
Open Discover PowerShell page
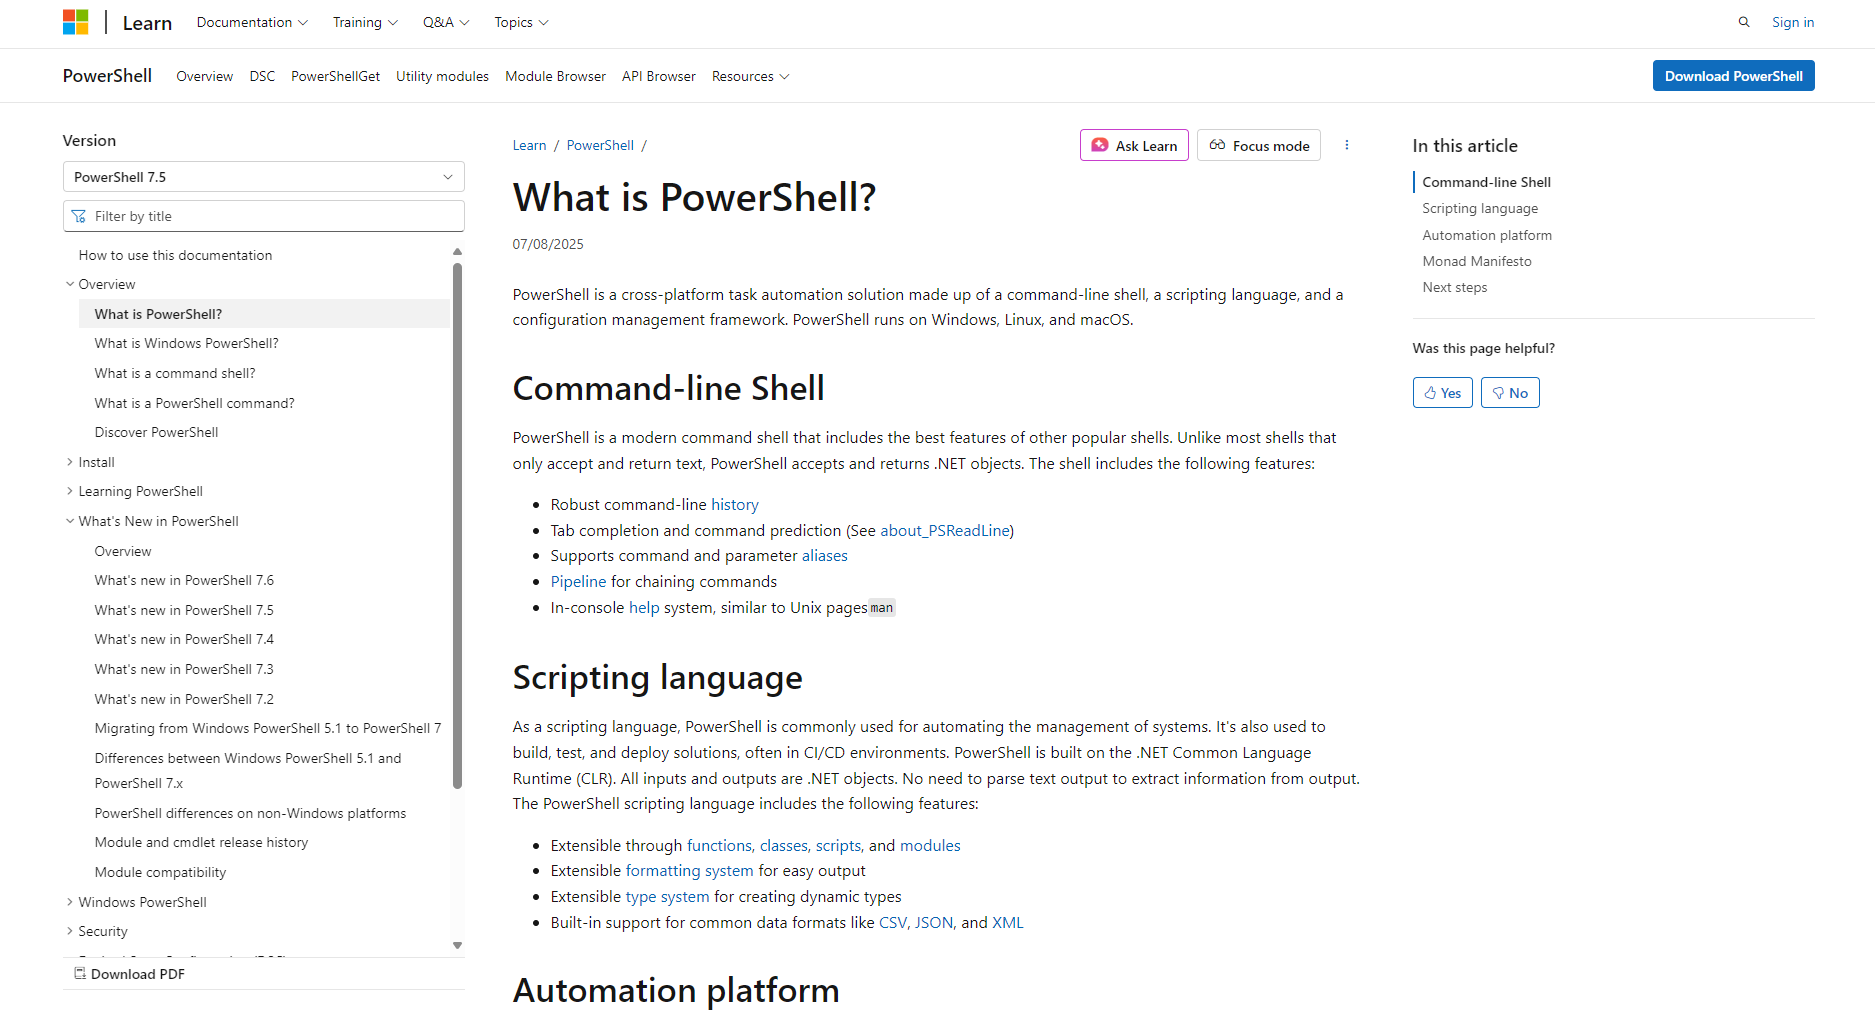point(156,432)
